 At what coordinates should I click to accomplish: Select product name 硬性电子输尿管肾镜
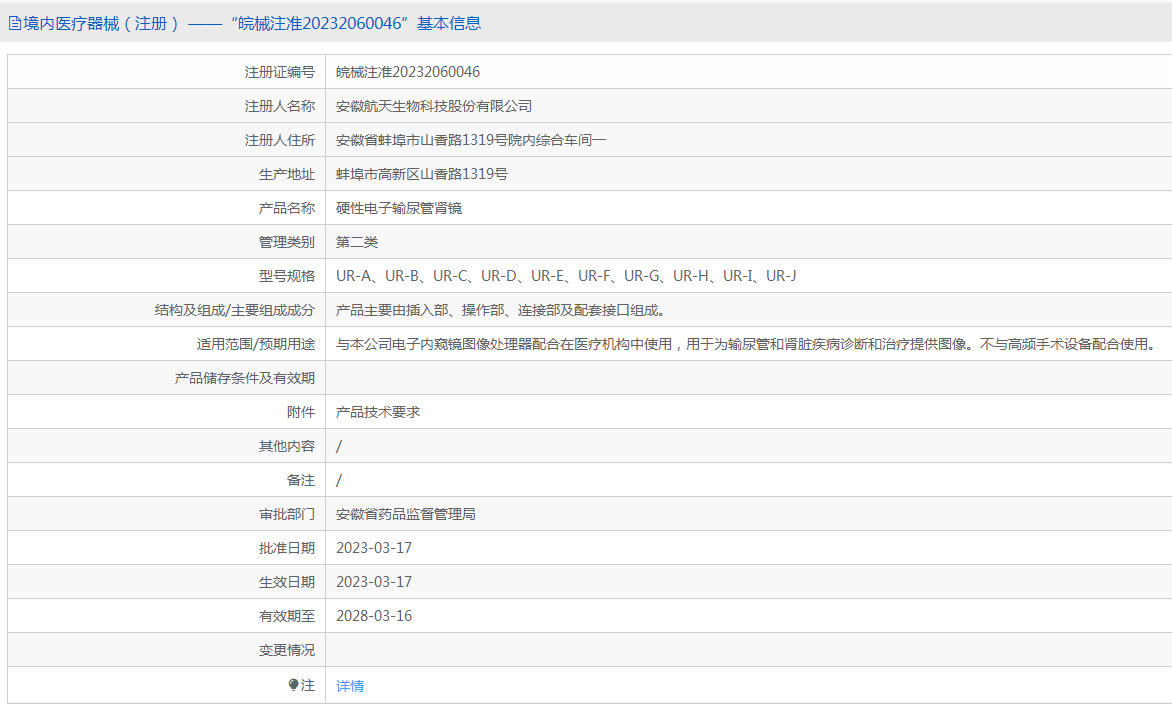pyautogui.click(x=398, y=208)
